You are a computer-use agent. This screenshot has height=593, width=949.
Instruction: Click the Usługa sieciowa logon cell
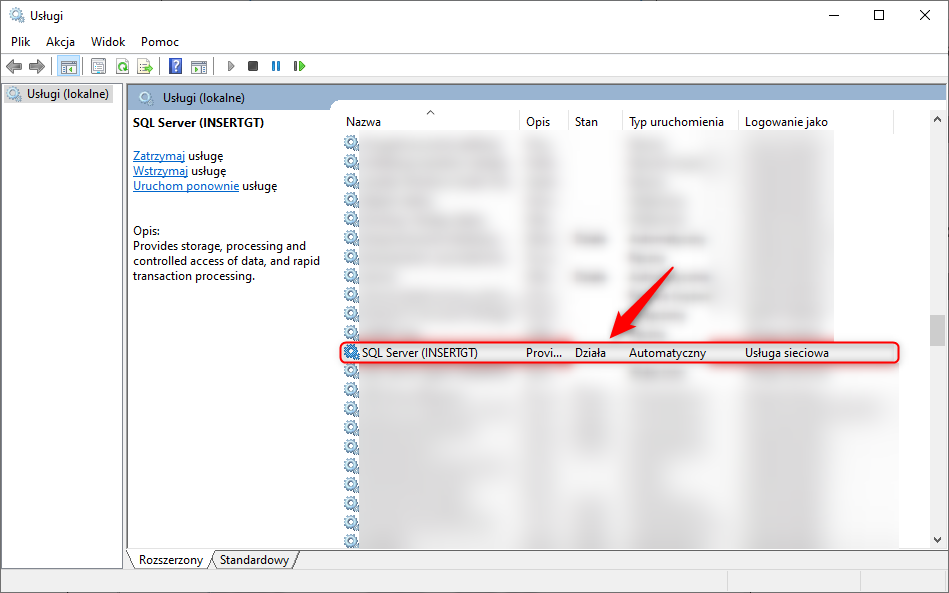coord(787,353)
